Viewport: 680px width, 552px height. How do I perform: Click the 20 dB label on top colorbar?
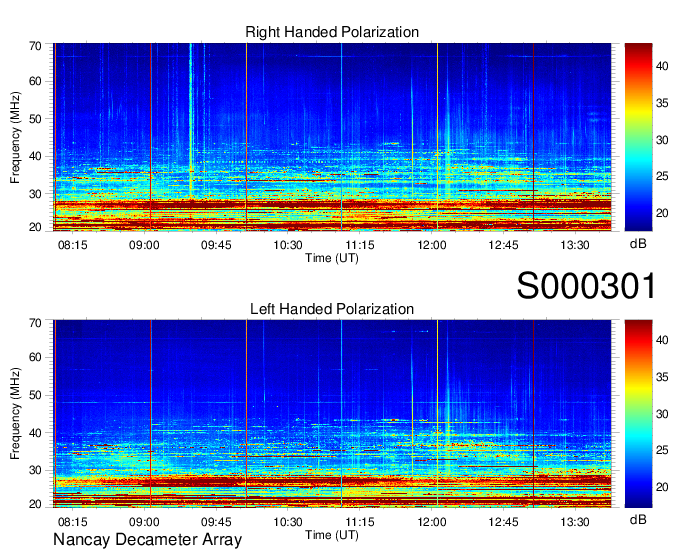(662, 213)
